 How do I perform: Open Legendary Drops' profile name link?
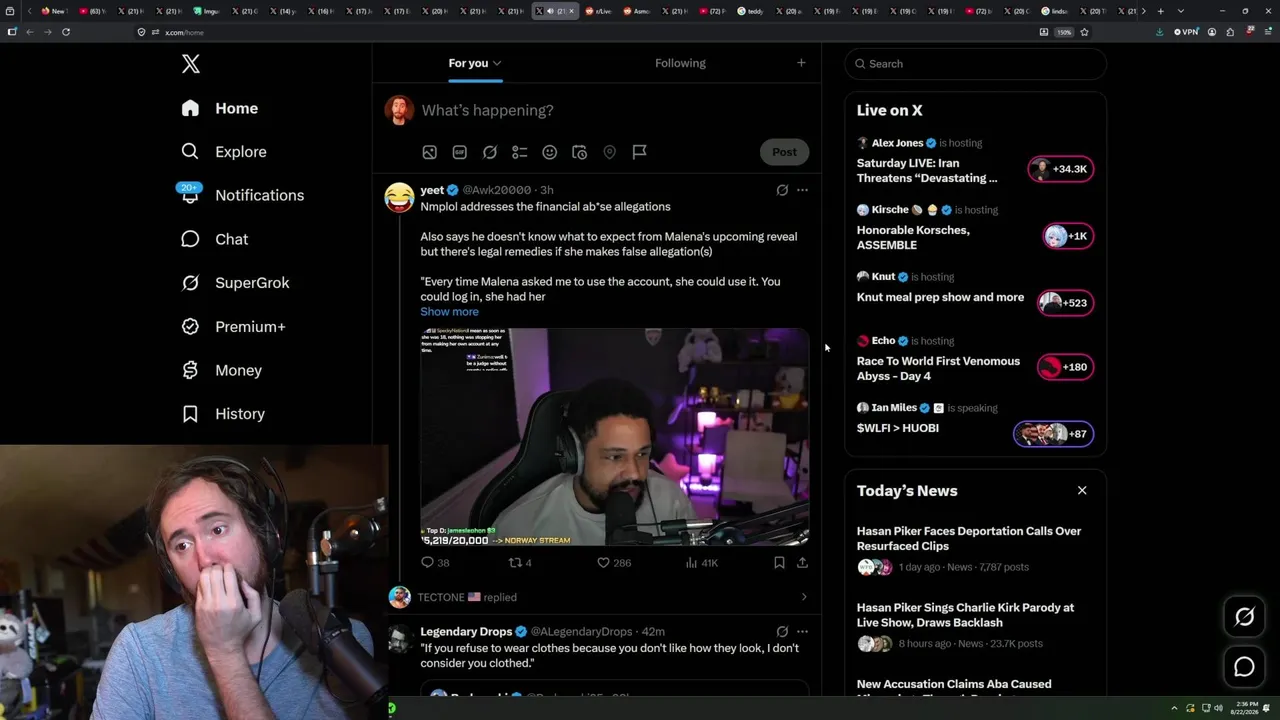(466, 632)
